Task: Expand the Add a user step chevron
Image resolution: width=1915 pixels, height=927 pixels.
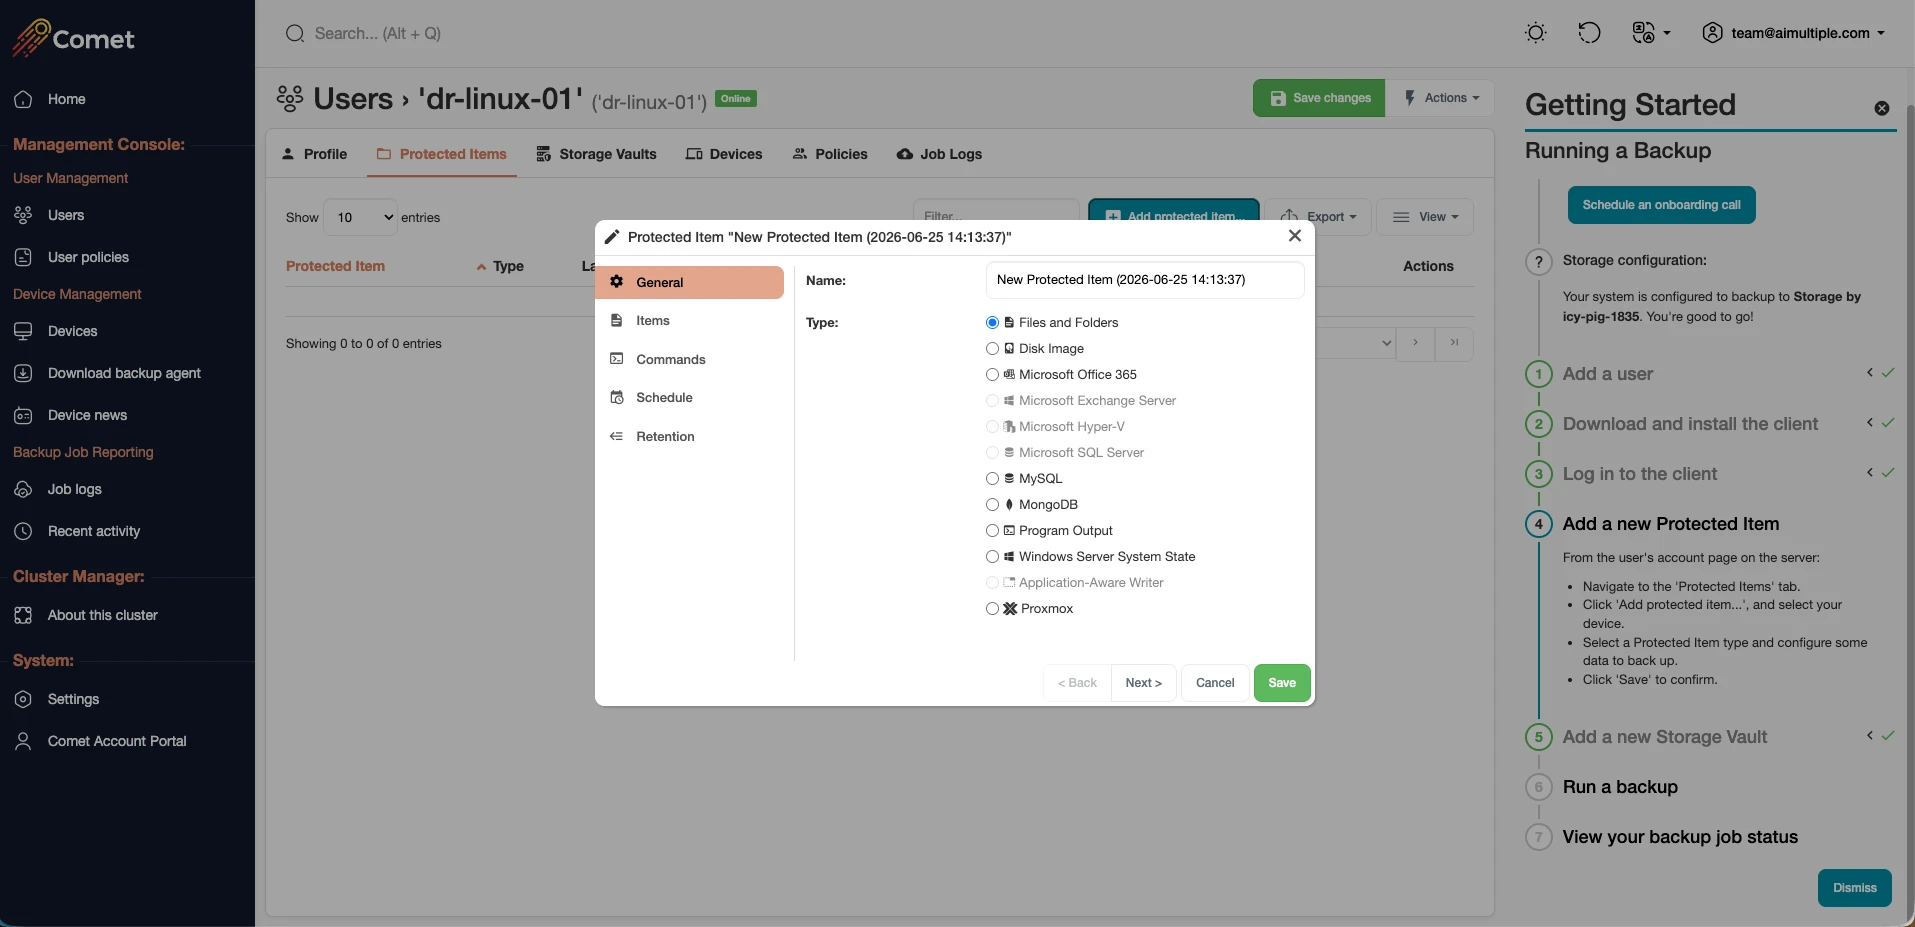Action: click(1870, 373)
